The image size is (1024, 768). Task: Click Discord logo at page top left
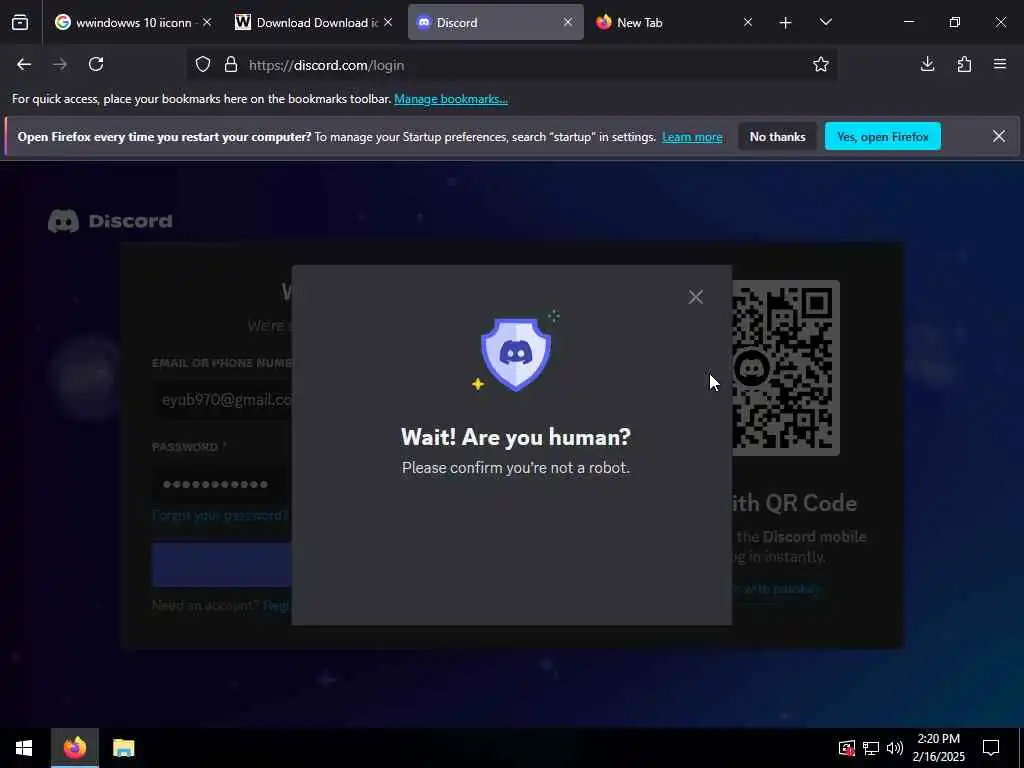click(110, 221)
